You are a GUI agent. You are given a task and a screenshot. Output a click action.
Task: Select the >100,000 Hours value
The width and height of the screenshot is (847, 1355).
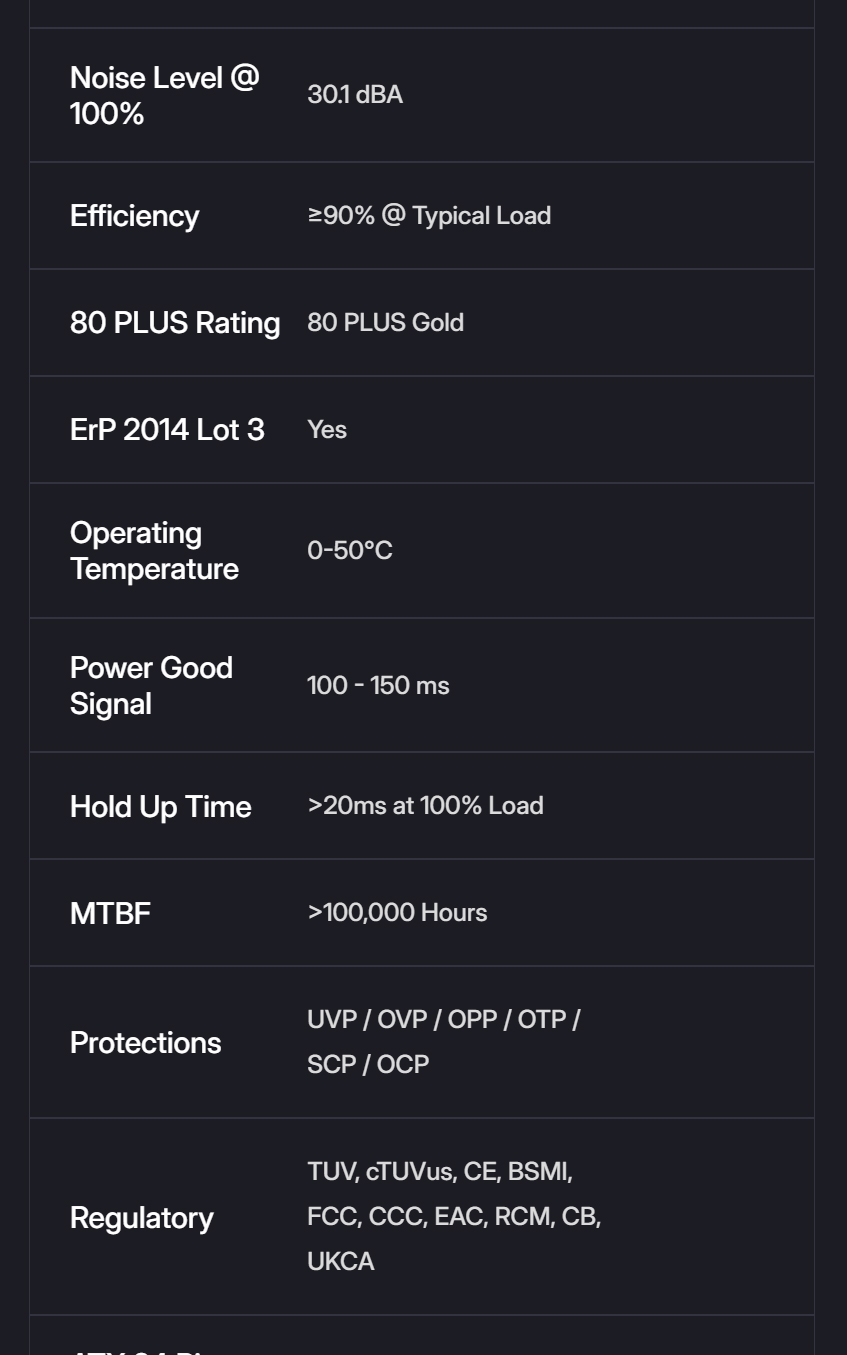pyautogui.click(x=397, y=913)
